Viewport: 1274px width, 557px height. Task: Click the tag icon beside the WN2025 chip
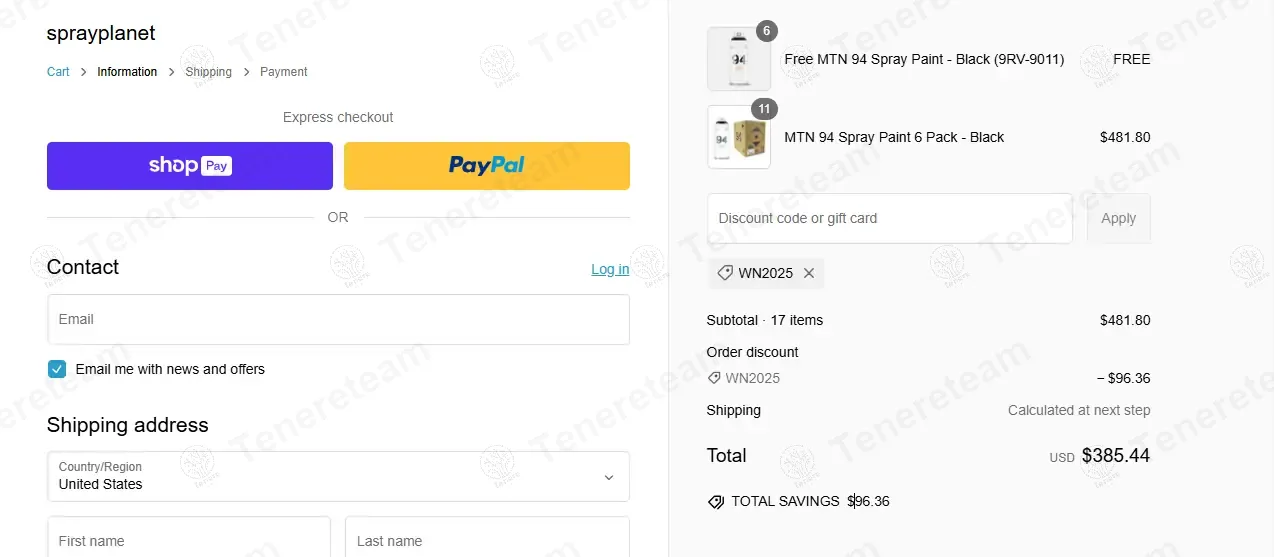tap(725, 273)
